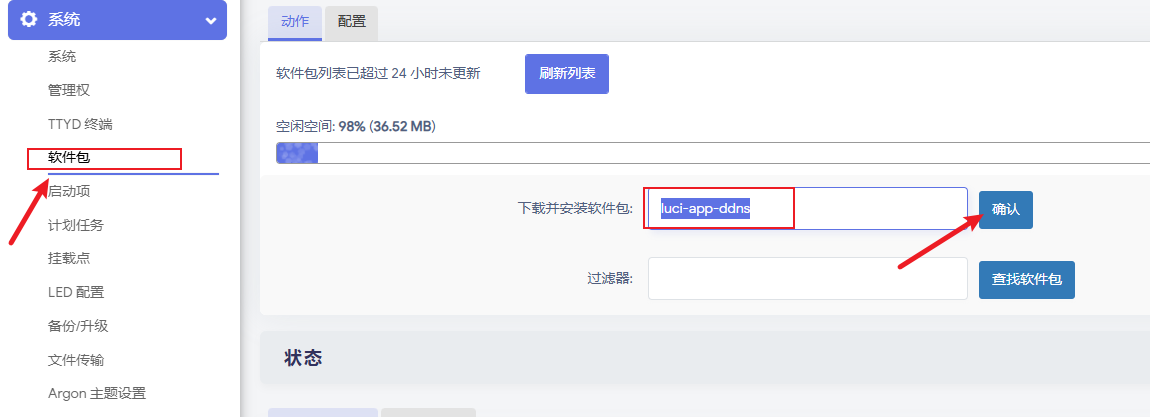Image resolution: width=1150 pixels, height=417 pixels.
Task: Click the 状态 section heading
Action: (x=303, y=358)
